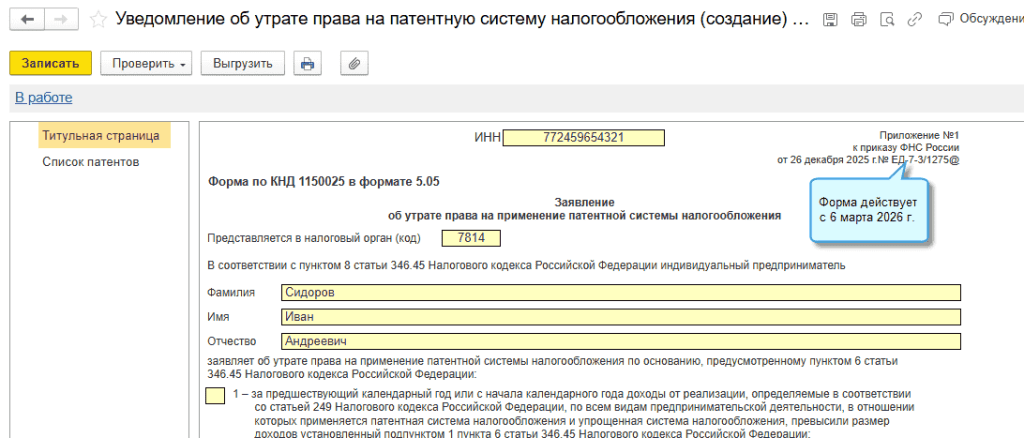Open the preview magnifier icon in header
The height and width of the screenshot is (438, 1024).
[885, 19]
